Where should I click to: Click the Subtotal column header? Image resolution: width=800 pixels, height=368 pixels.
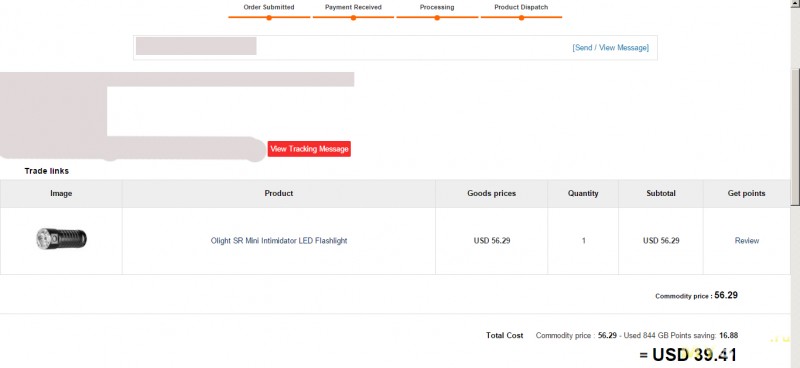coord(661,193)
